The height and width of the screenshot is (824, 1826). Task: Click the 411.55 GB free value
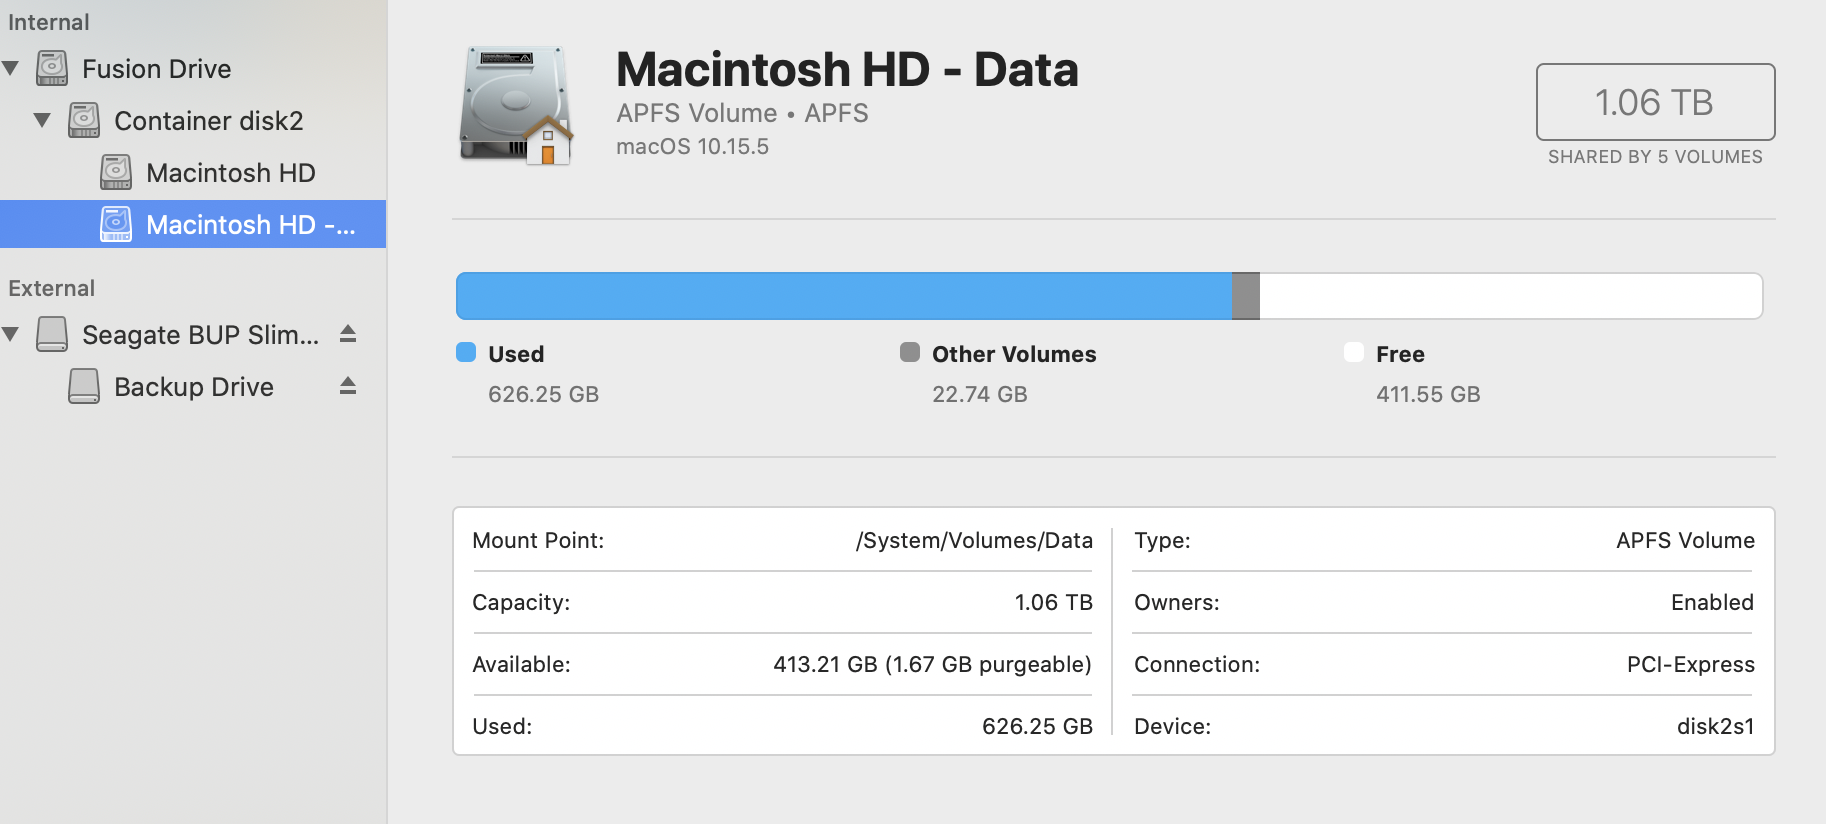click(1428, 394)
